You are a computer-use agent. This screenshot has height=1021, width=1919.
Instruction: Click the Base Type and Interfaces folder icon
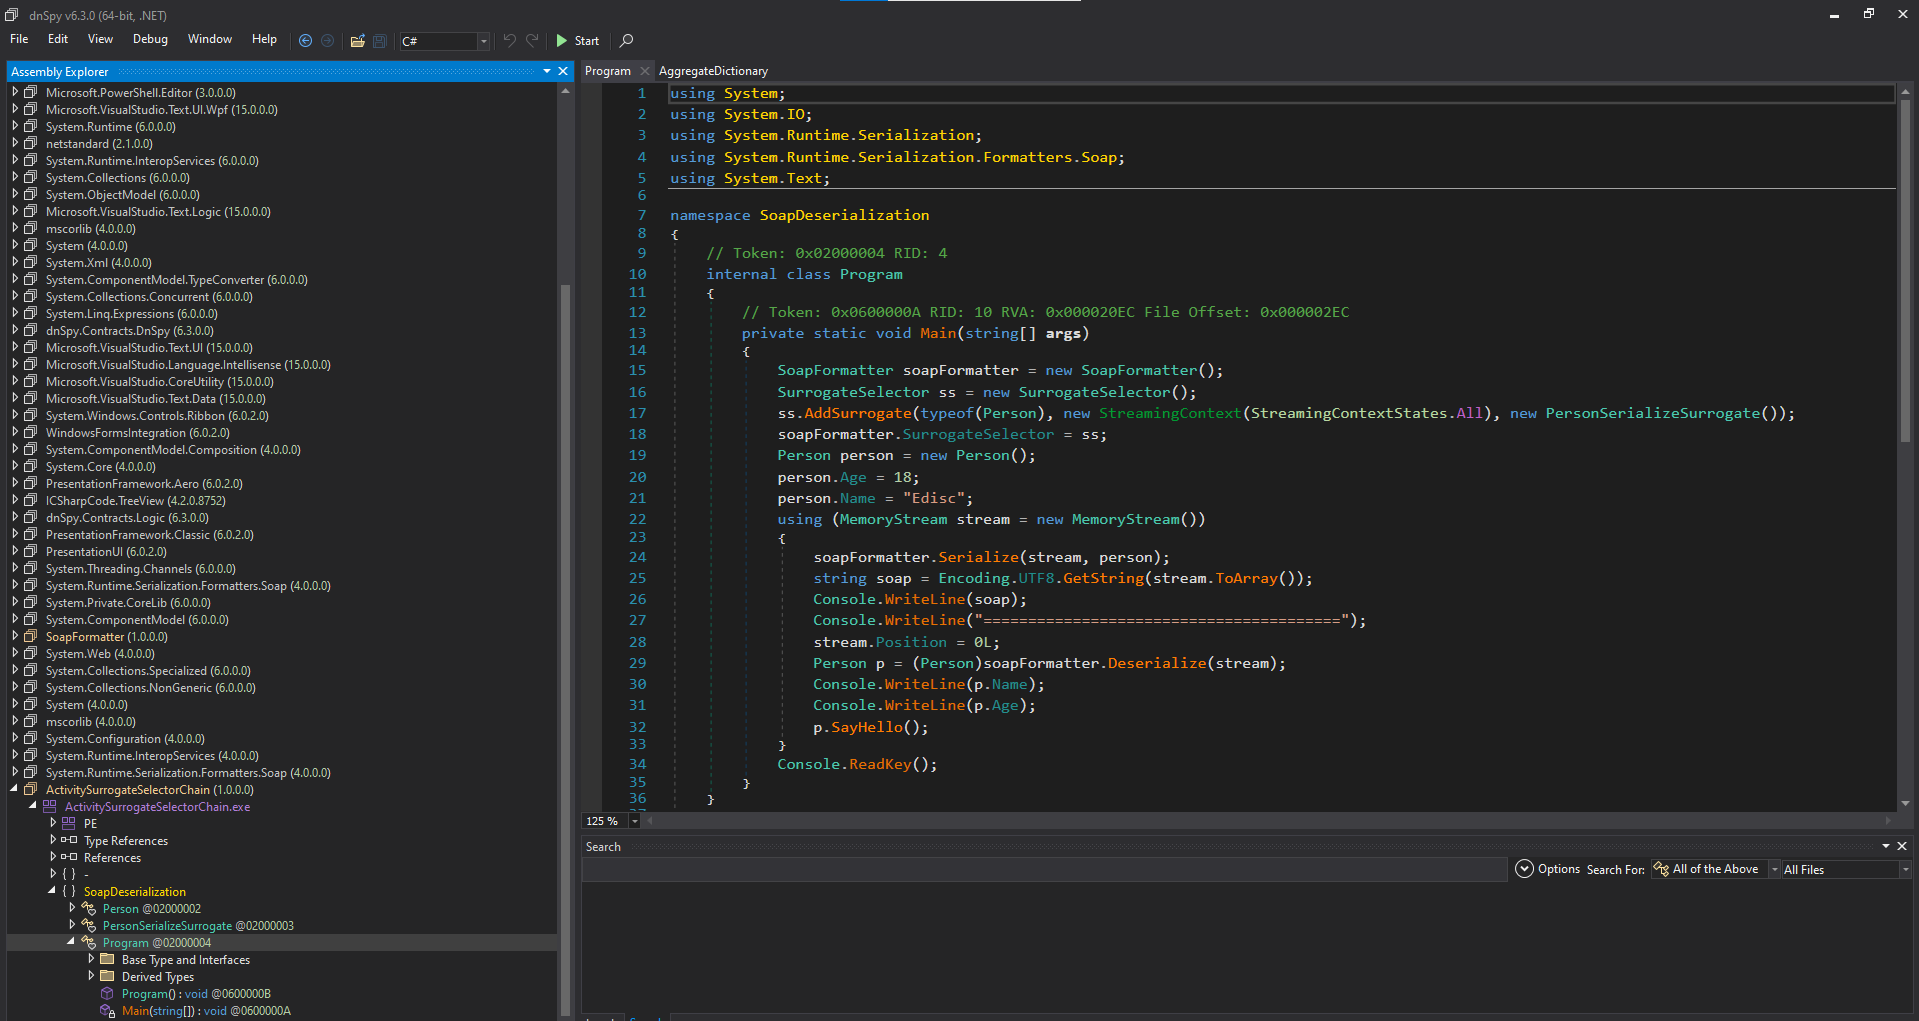(x=107, y=960)
